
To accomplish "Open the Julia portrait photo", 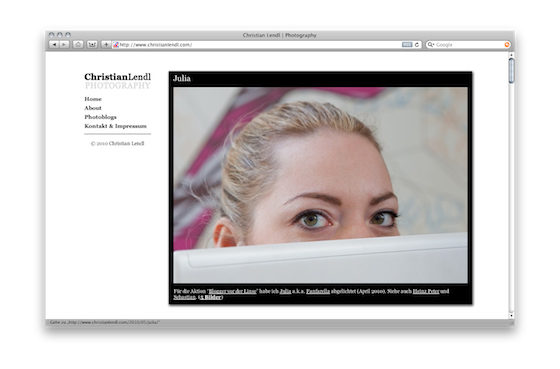I will 320,185.
